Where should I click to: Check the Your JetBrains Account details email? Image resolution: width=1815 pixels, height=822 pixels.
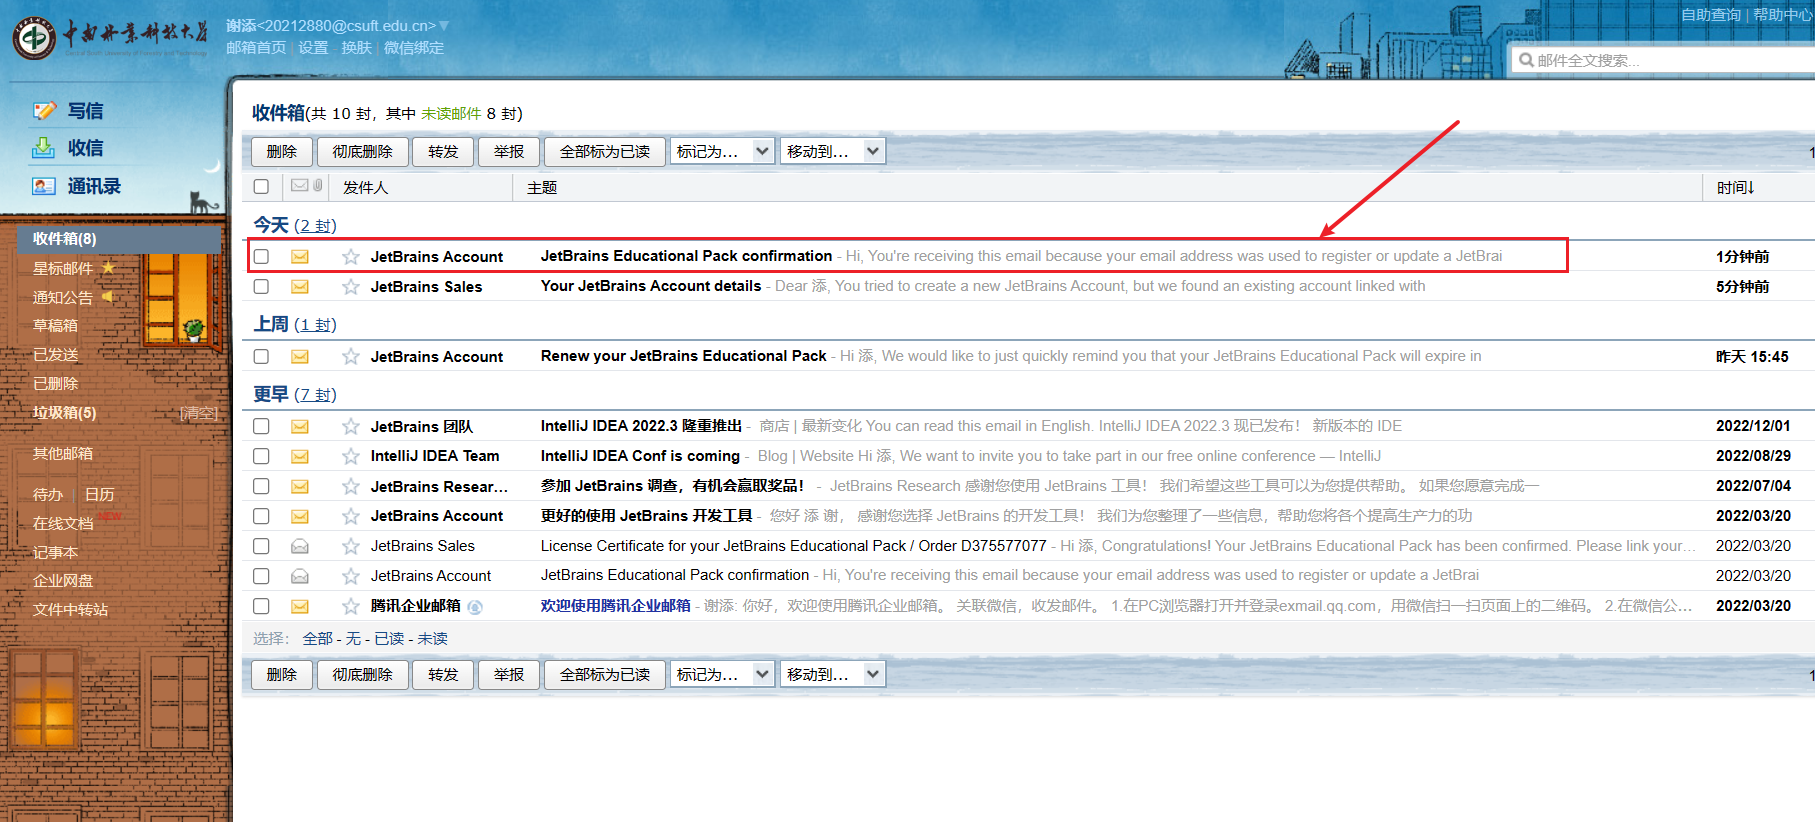click(262, 287)
